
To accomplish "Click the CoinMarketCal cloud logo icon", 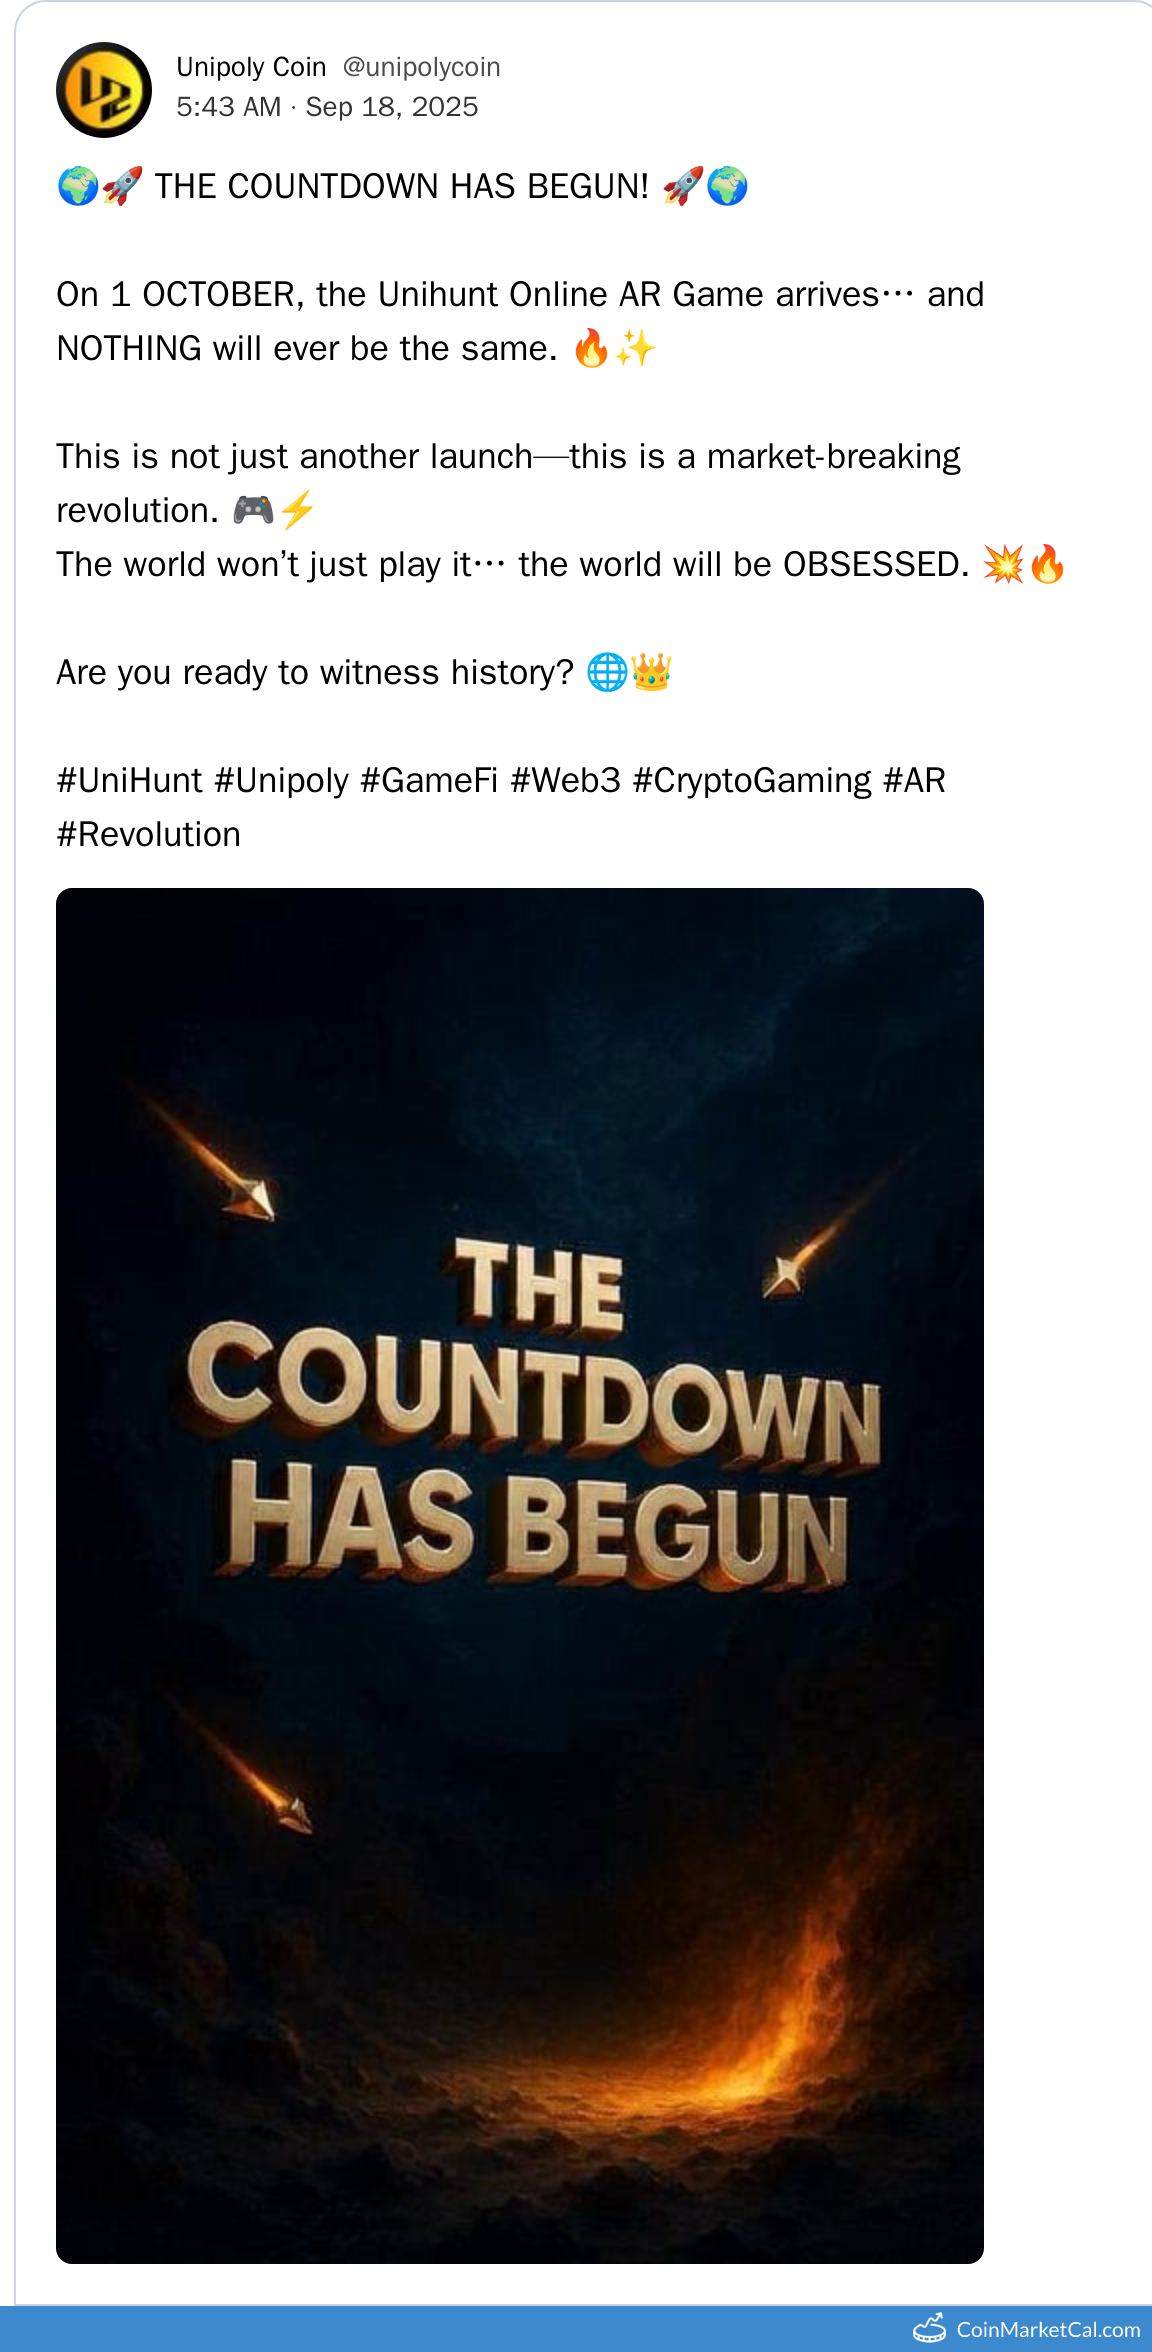I will 930,2329.
